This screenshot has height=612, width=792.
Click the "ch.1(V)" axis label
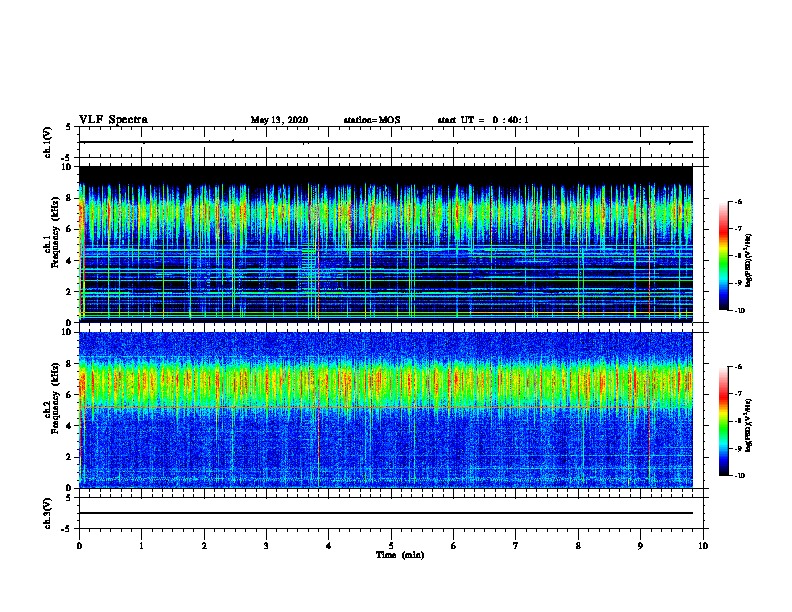[48, 142]
